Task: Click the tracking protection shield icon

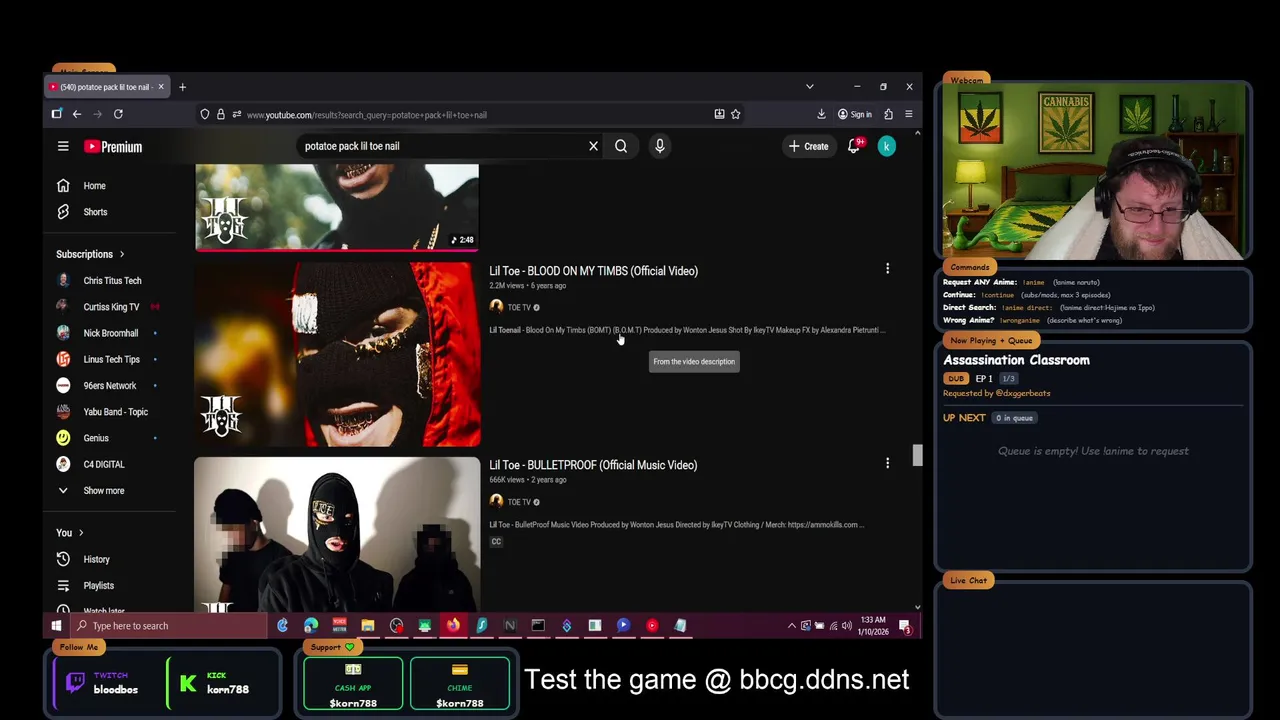Action: [205, 114]
